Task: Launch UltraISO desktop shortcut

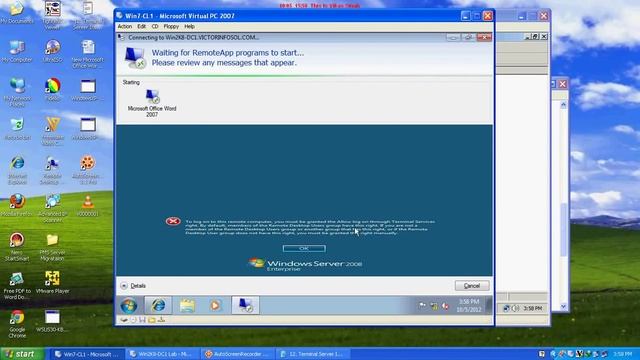Action: click(53, 51)
